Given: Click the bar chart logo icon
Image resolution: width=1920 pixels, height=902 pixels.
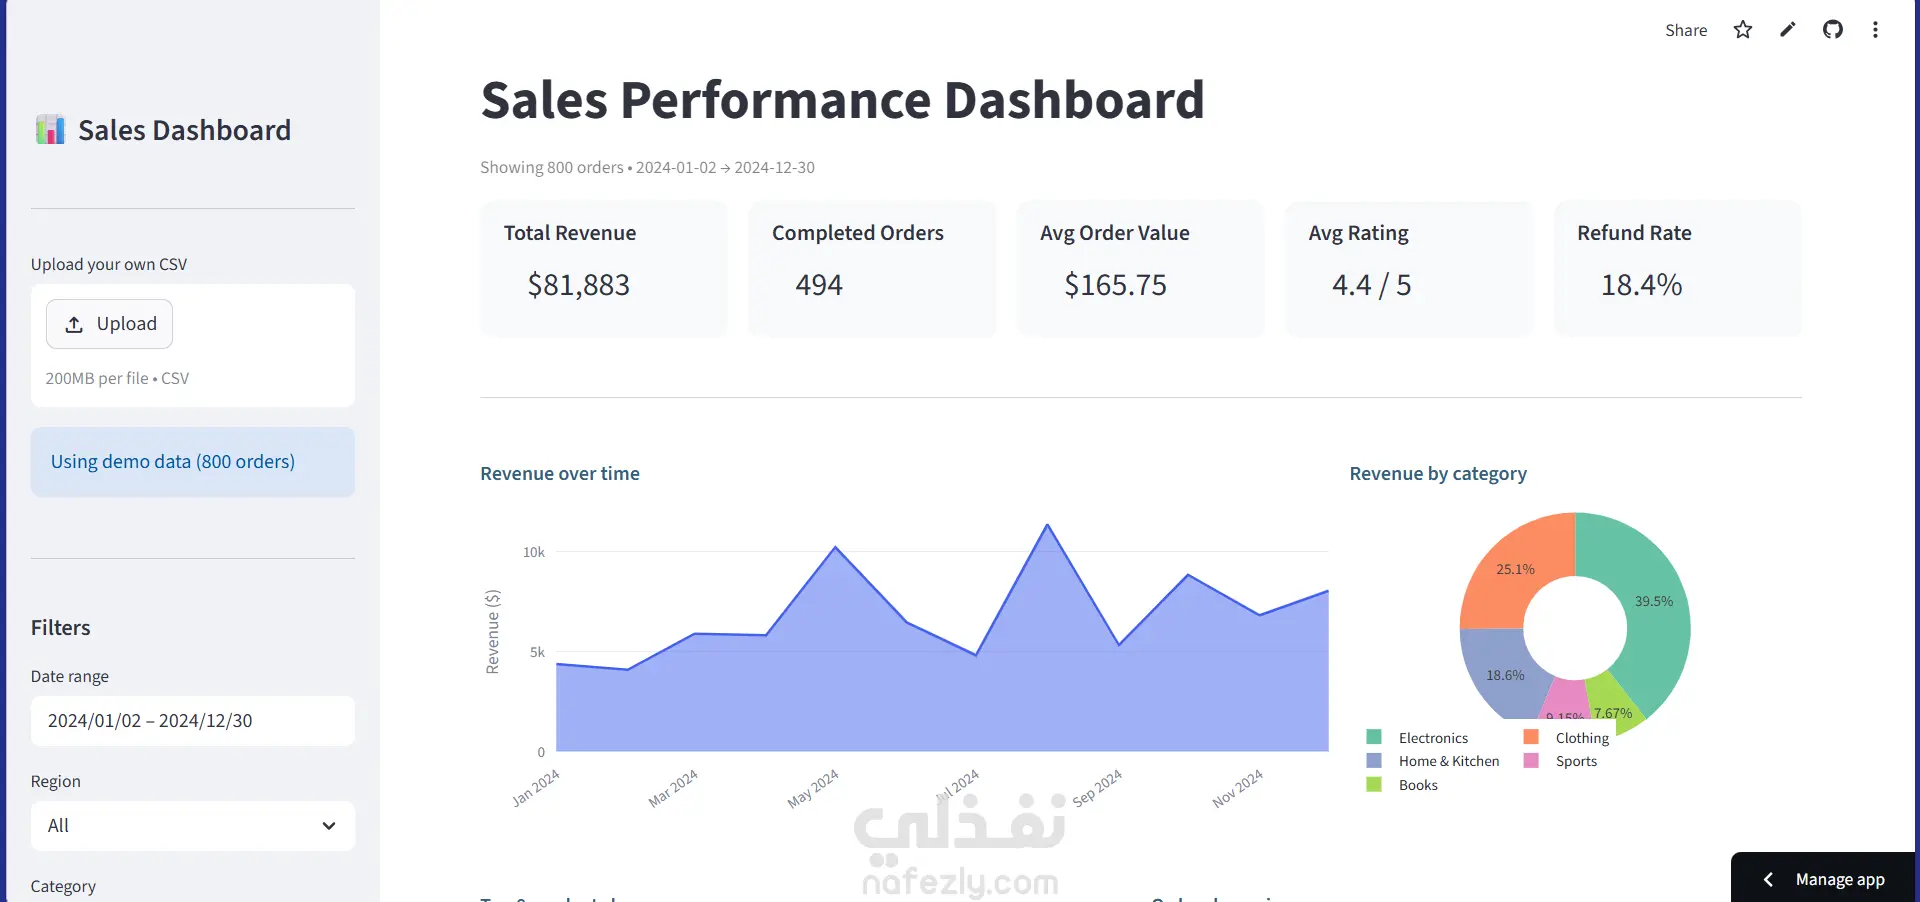Looking at the screenshot, I should coord(50,130).
